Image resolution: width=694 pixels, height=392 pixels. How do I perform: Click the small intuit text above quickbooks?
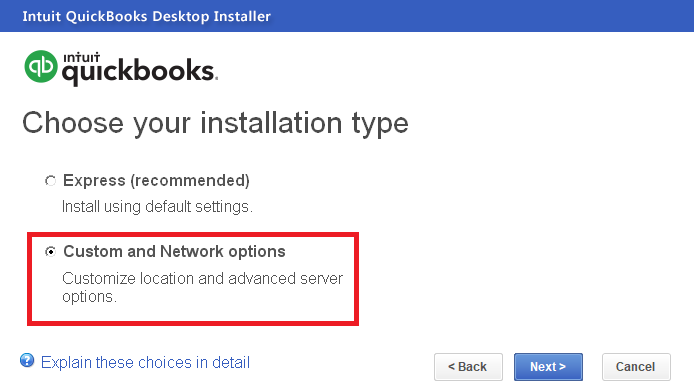coord(81,58)
